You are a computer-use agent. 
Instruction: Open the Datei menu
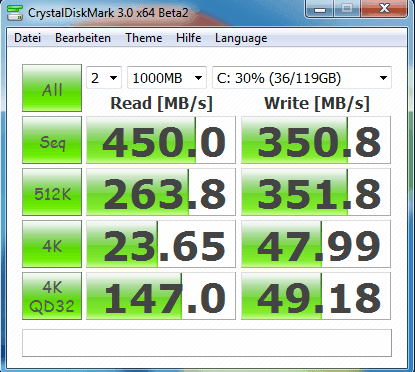(x=27, y=38)
